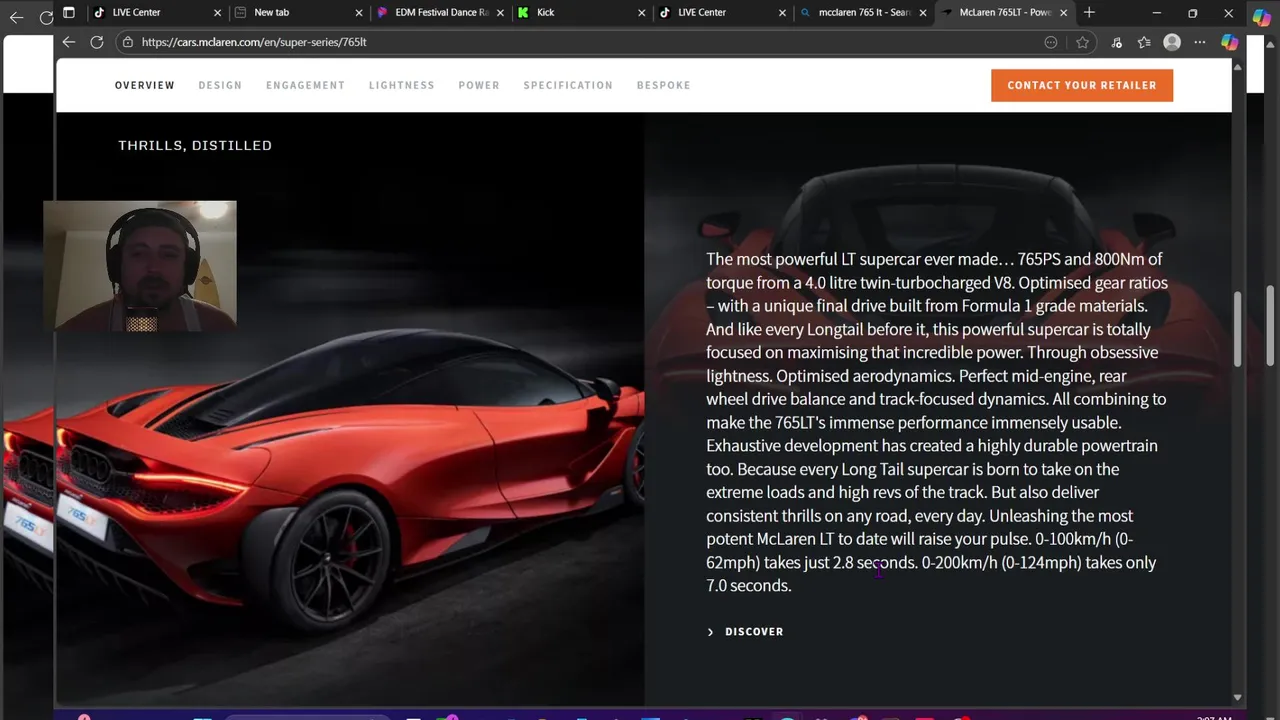1280x720 pixels.
Task: Go to the Design section link
Action: 220,85
